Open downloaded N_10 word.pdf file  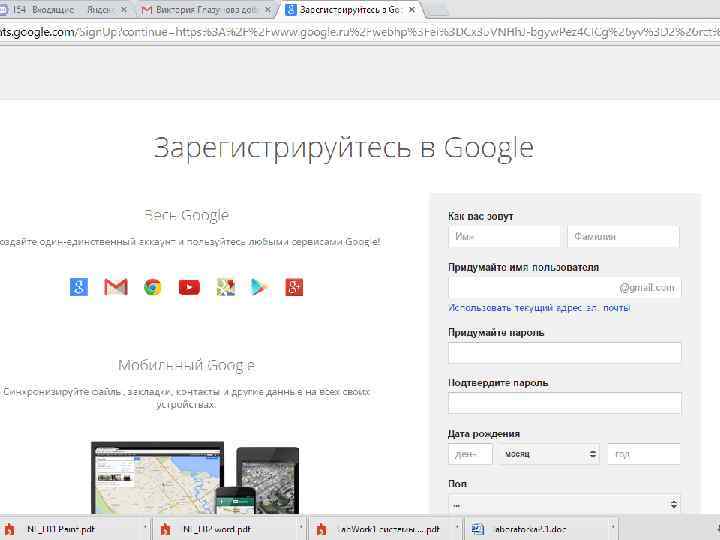point(225,529)
